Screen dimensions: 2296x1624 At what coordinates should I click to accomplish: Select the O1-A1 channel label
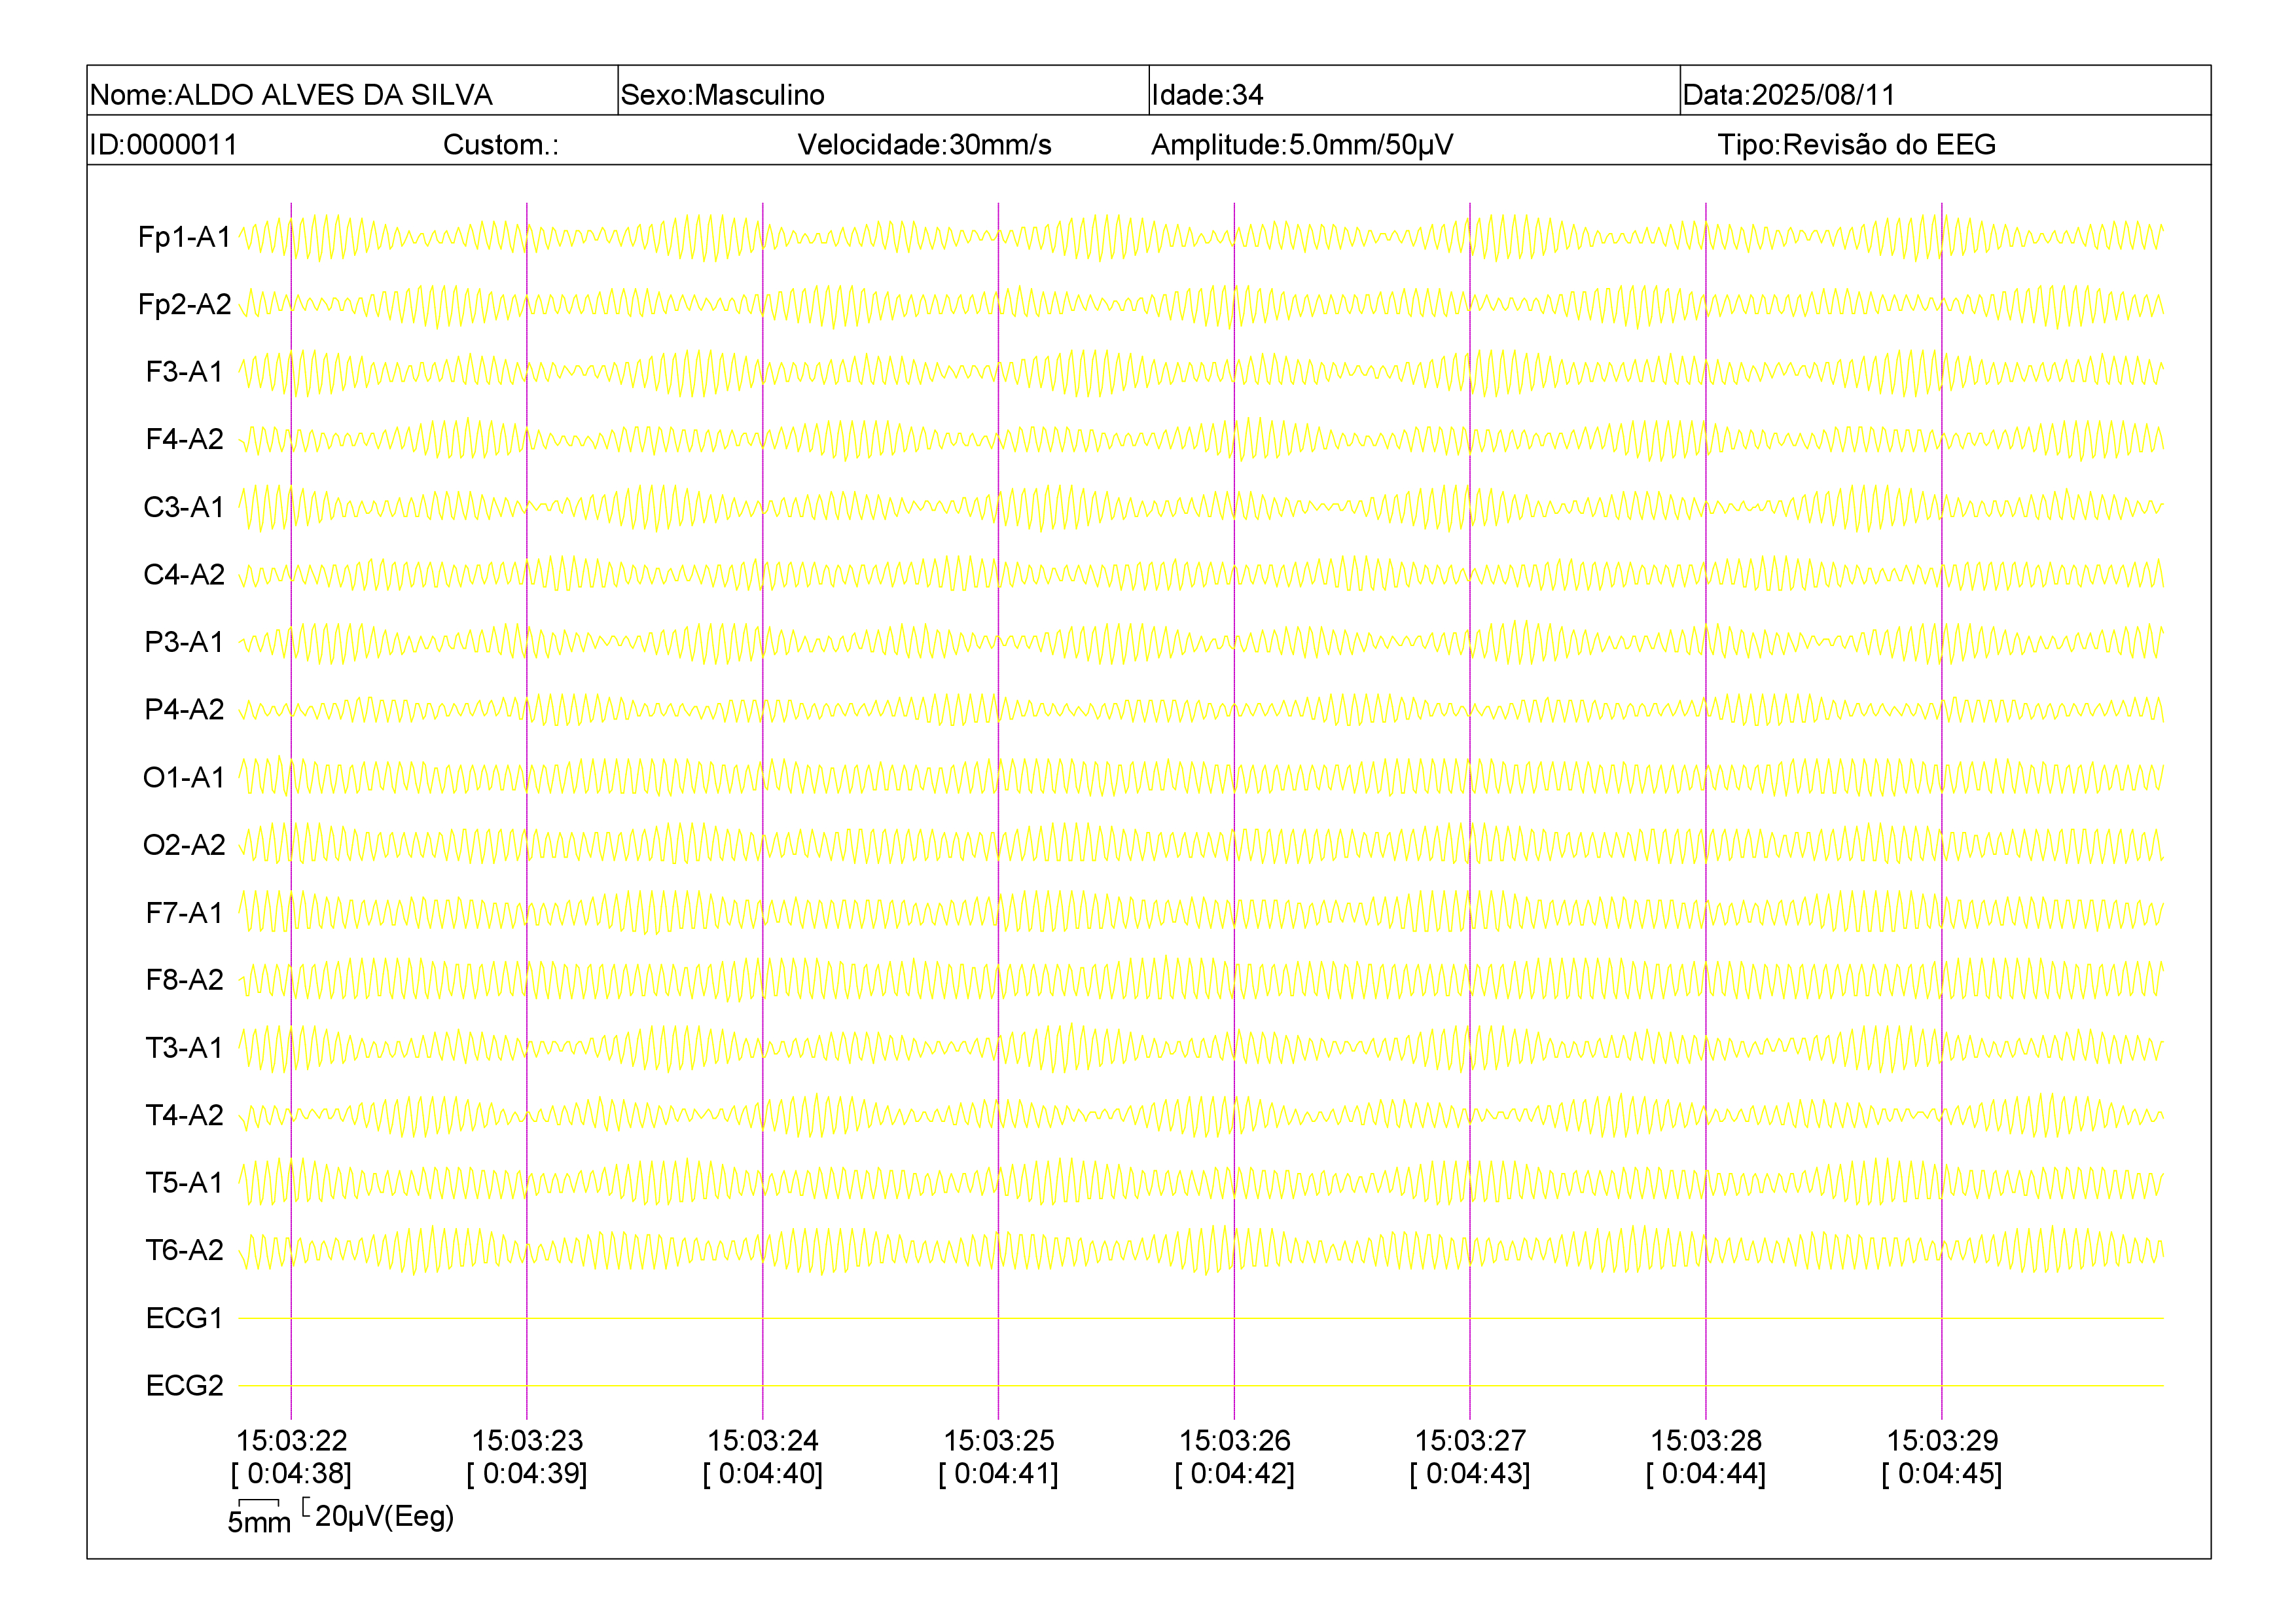click(185, 777)
